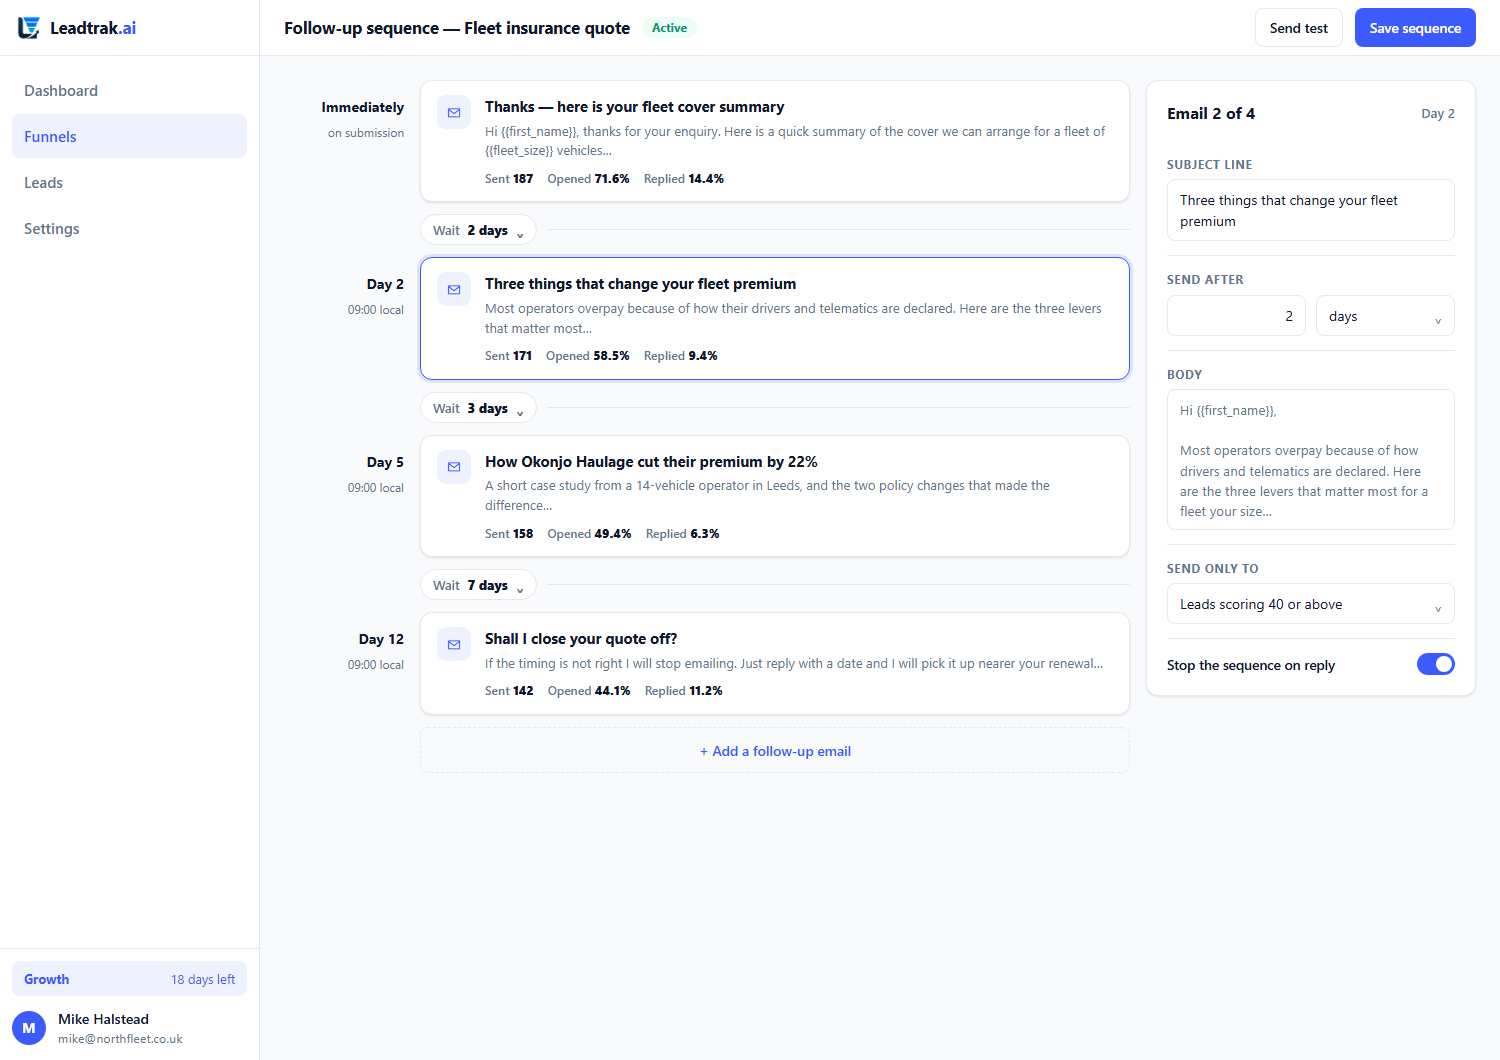1500x1060 pixels.
Task: Select the How Okonjo Haulage cut their premium title
Action: click(x=651, y=462)
